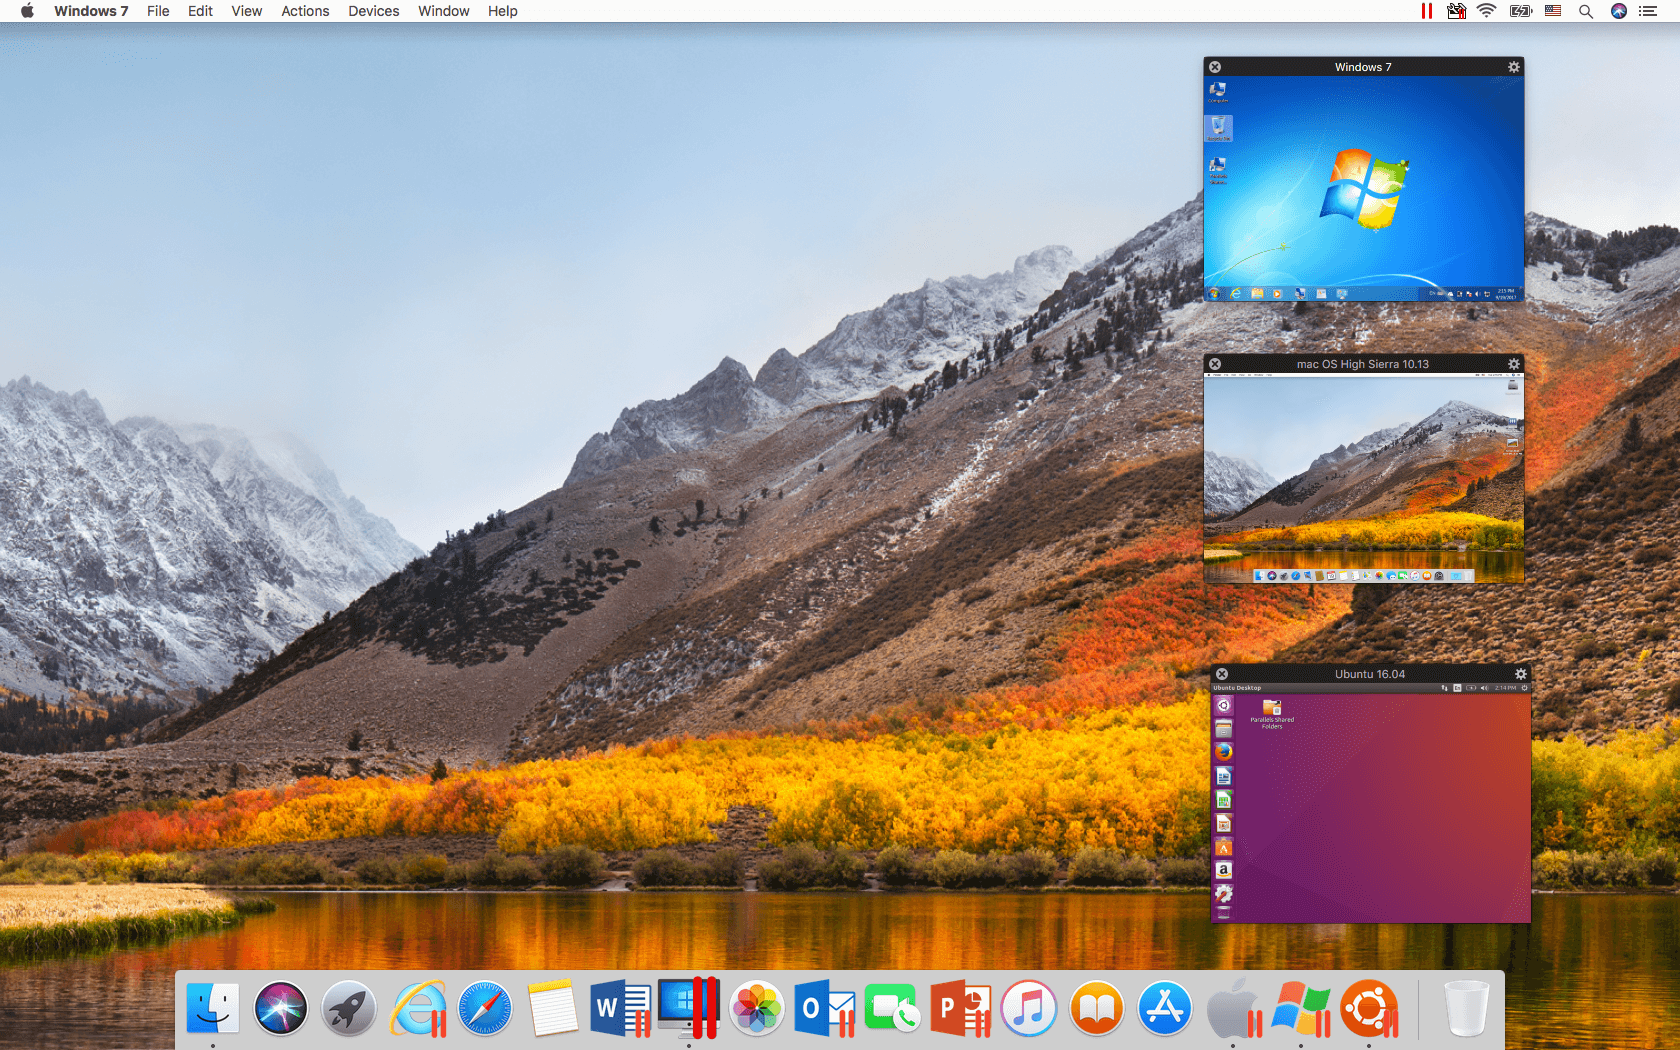Screen dimensions: 1680x1050
Task: Click System Settings in Ubuntu launcher
Action: pos(1223,894)
